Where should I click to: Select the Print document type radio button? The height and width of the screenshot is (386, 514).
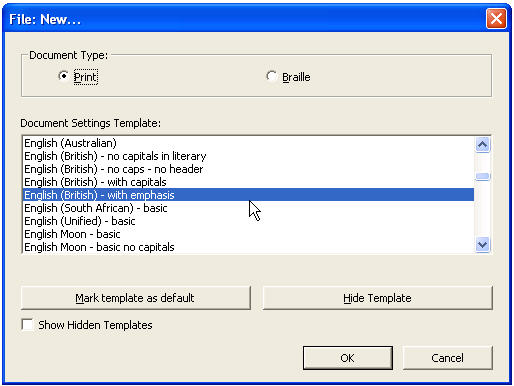63,76
